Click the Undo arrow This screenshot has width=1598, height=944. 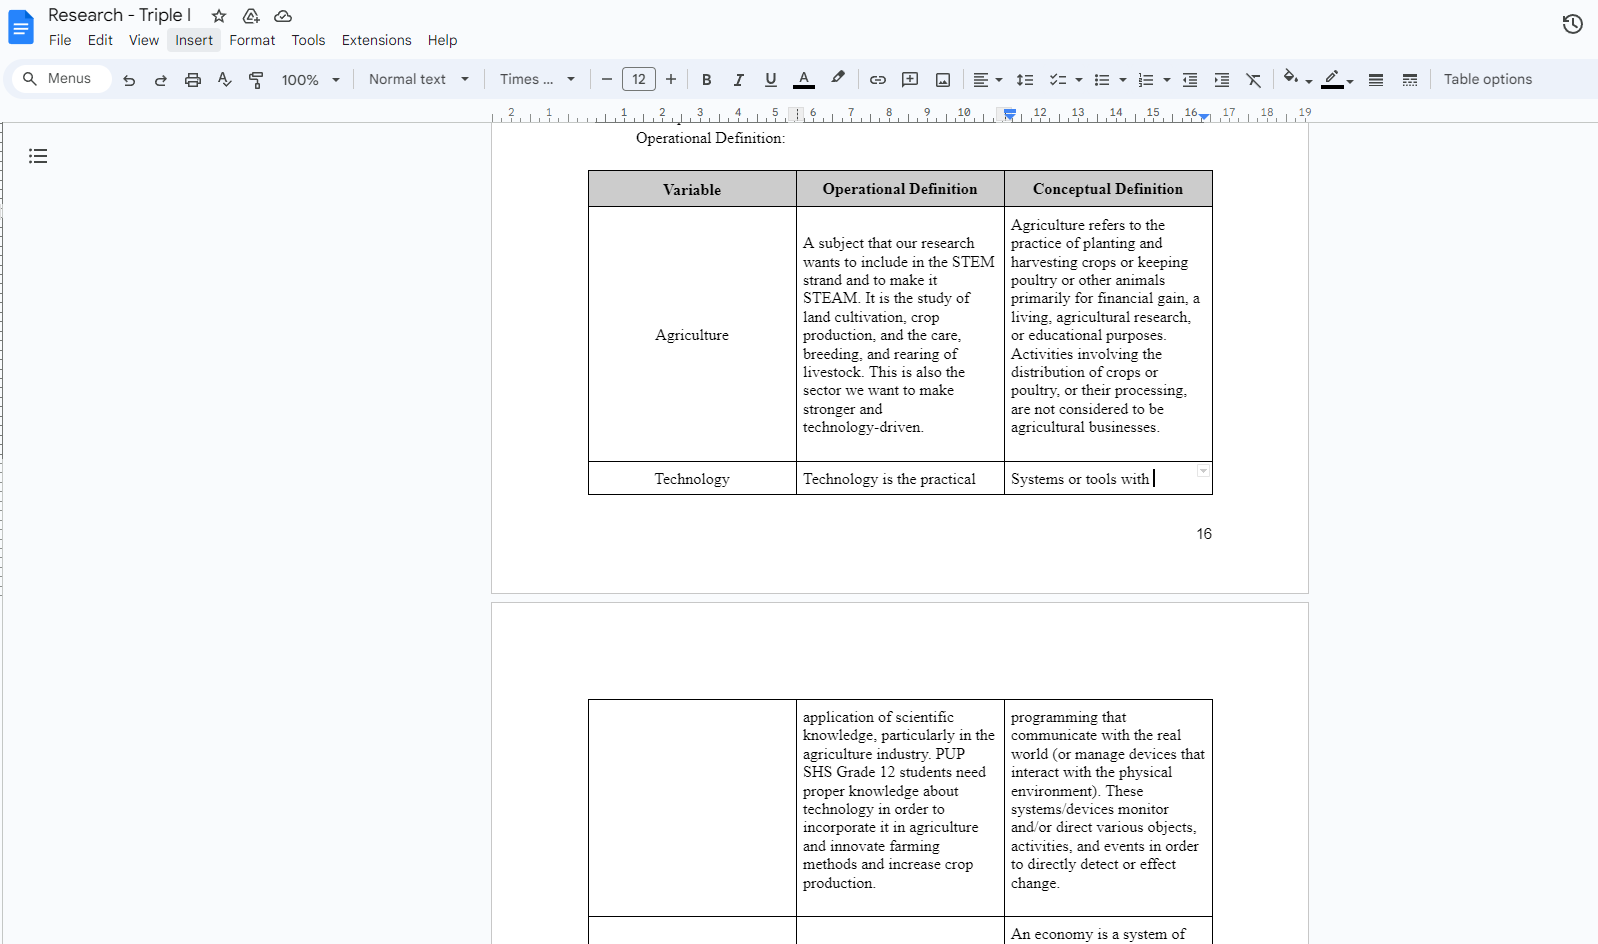coord(129,80)
